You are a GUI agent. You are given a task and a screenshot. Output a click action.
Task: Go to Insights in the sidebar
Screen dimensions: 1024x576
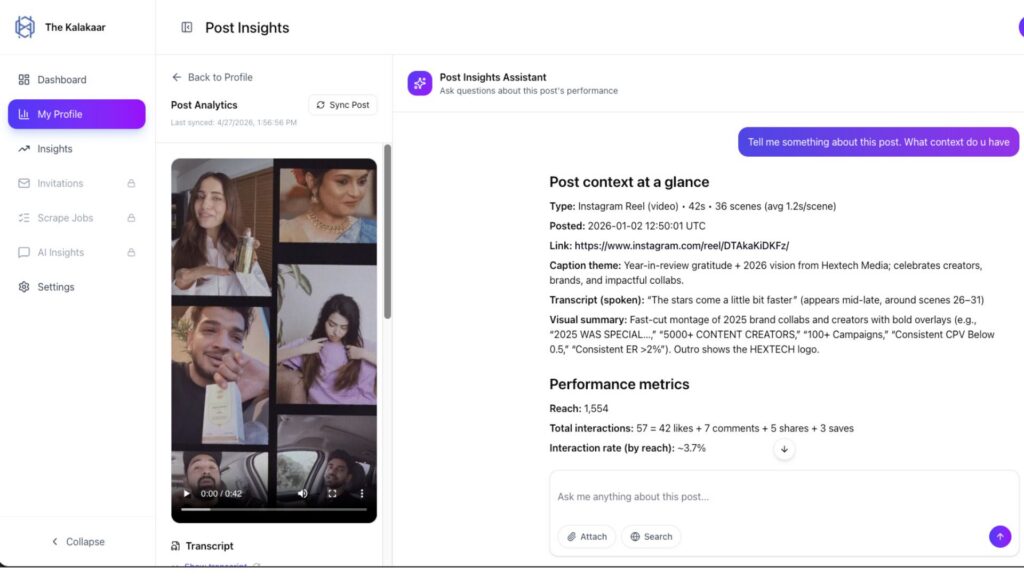tap(55, 149)
